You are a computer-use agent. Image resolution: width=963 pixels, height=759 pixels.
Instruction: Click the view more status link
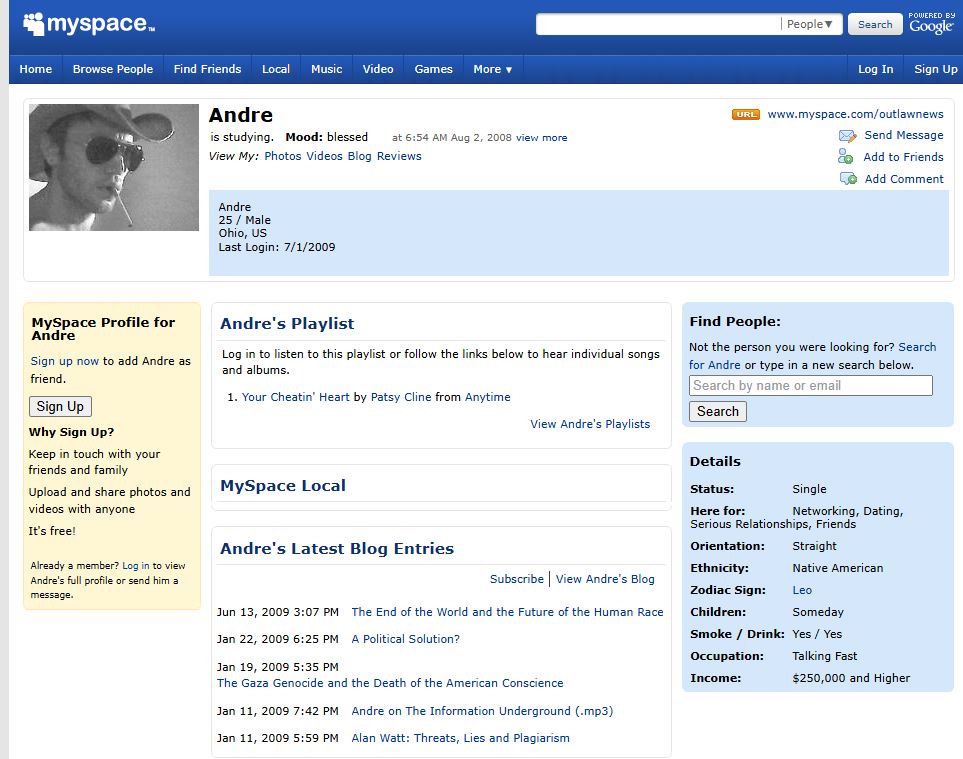(542, 138)
